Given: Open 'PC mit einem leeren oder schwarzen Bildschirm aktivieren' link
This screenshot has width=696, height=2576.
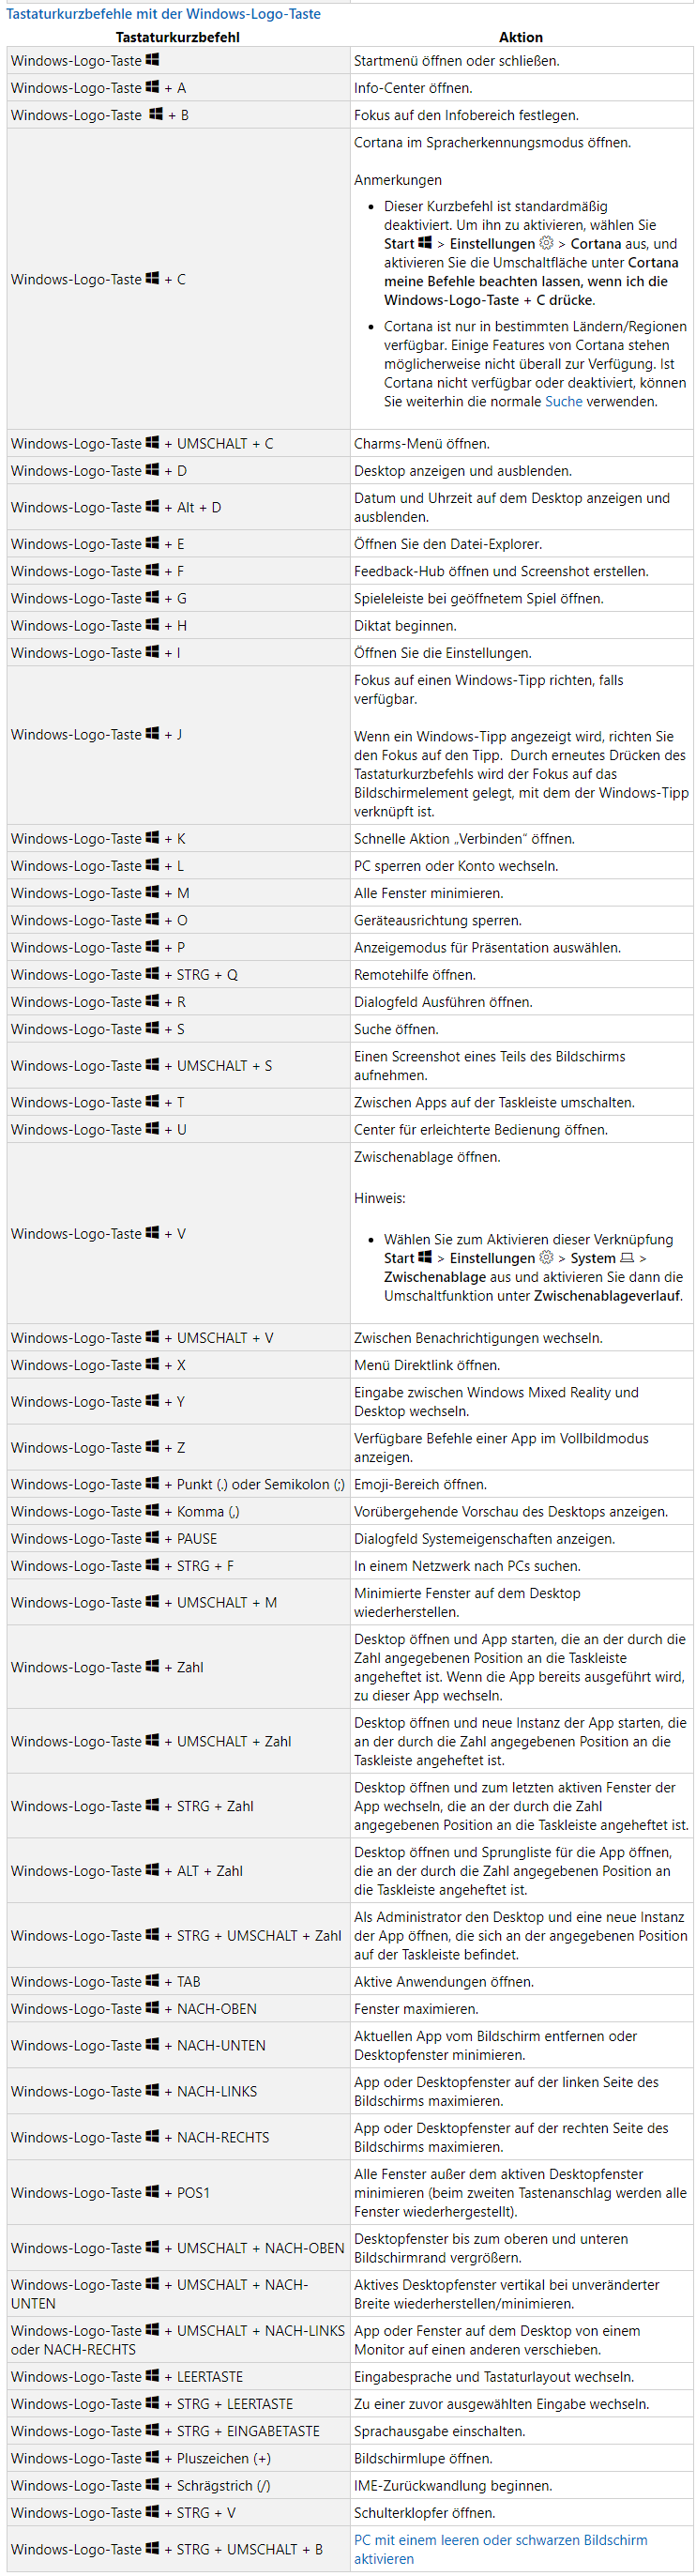Looking at the screenshot, I should (500, 2548).
